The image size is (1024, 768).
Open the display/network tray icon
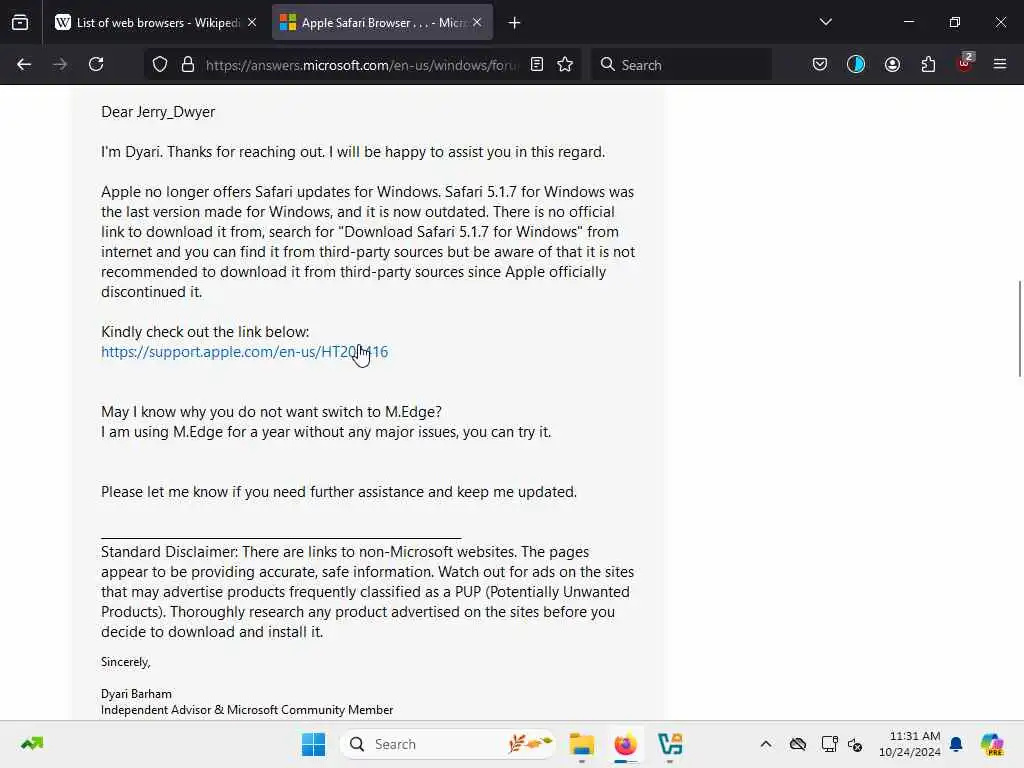[829, 744]
